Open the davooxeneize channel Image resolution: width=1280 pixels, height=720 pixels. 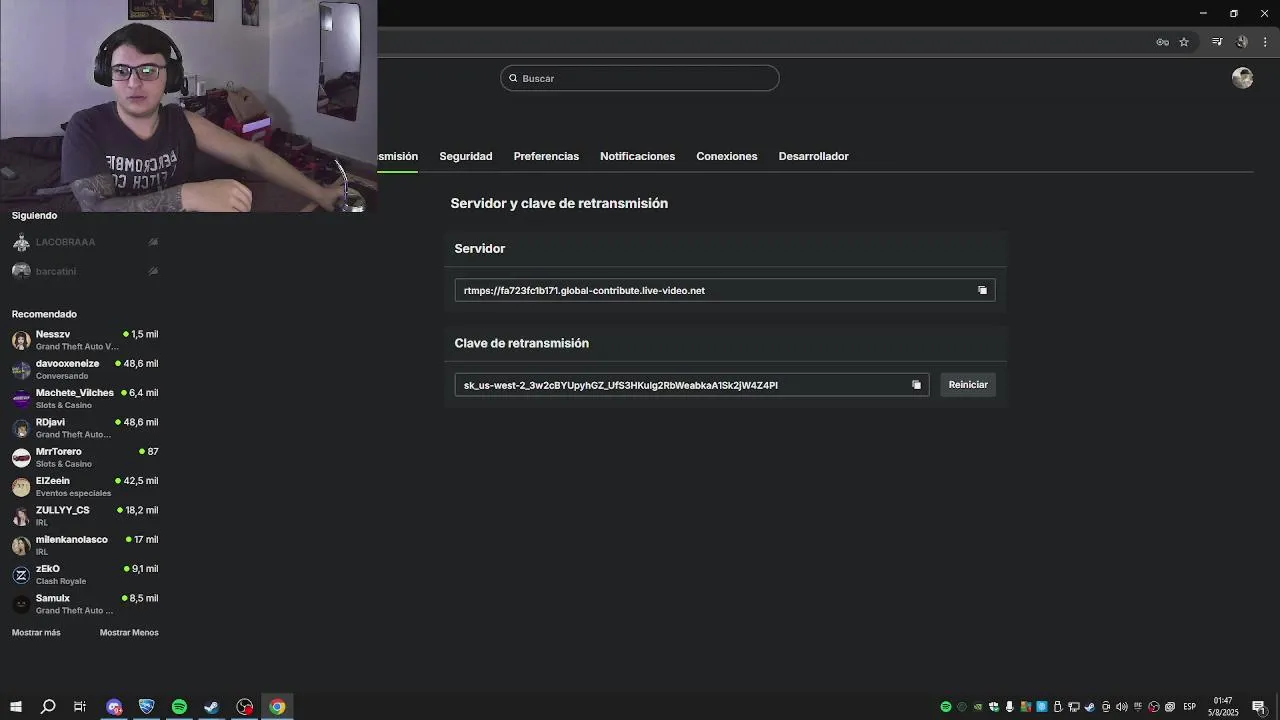click(x=85, y=369)
